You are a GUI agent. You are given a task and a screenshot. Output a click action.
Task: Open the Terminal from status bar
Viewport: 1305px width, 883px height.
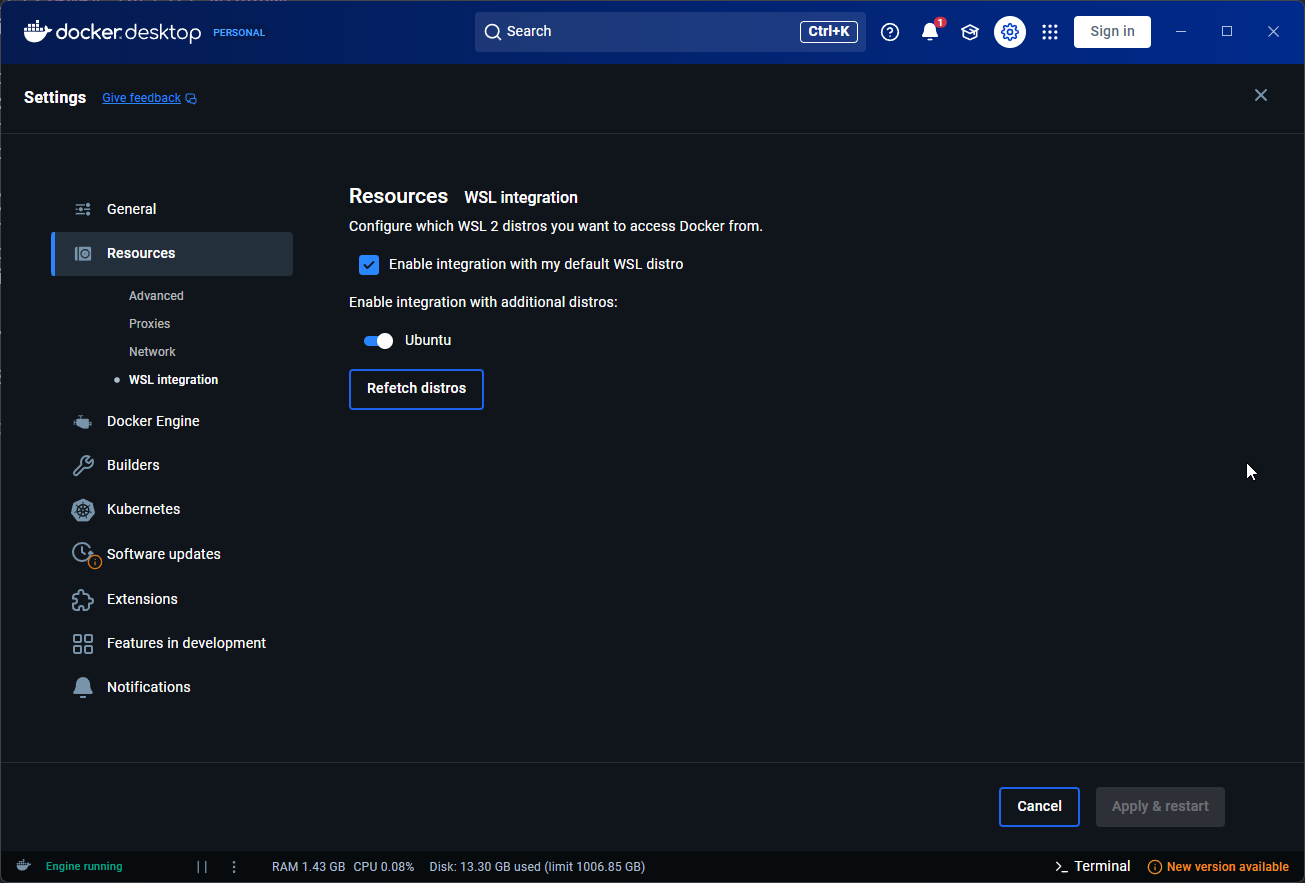pos(1092,867)
